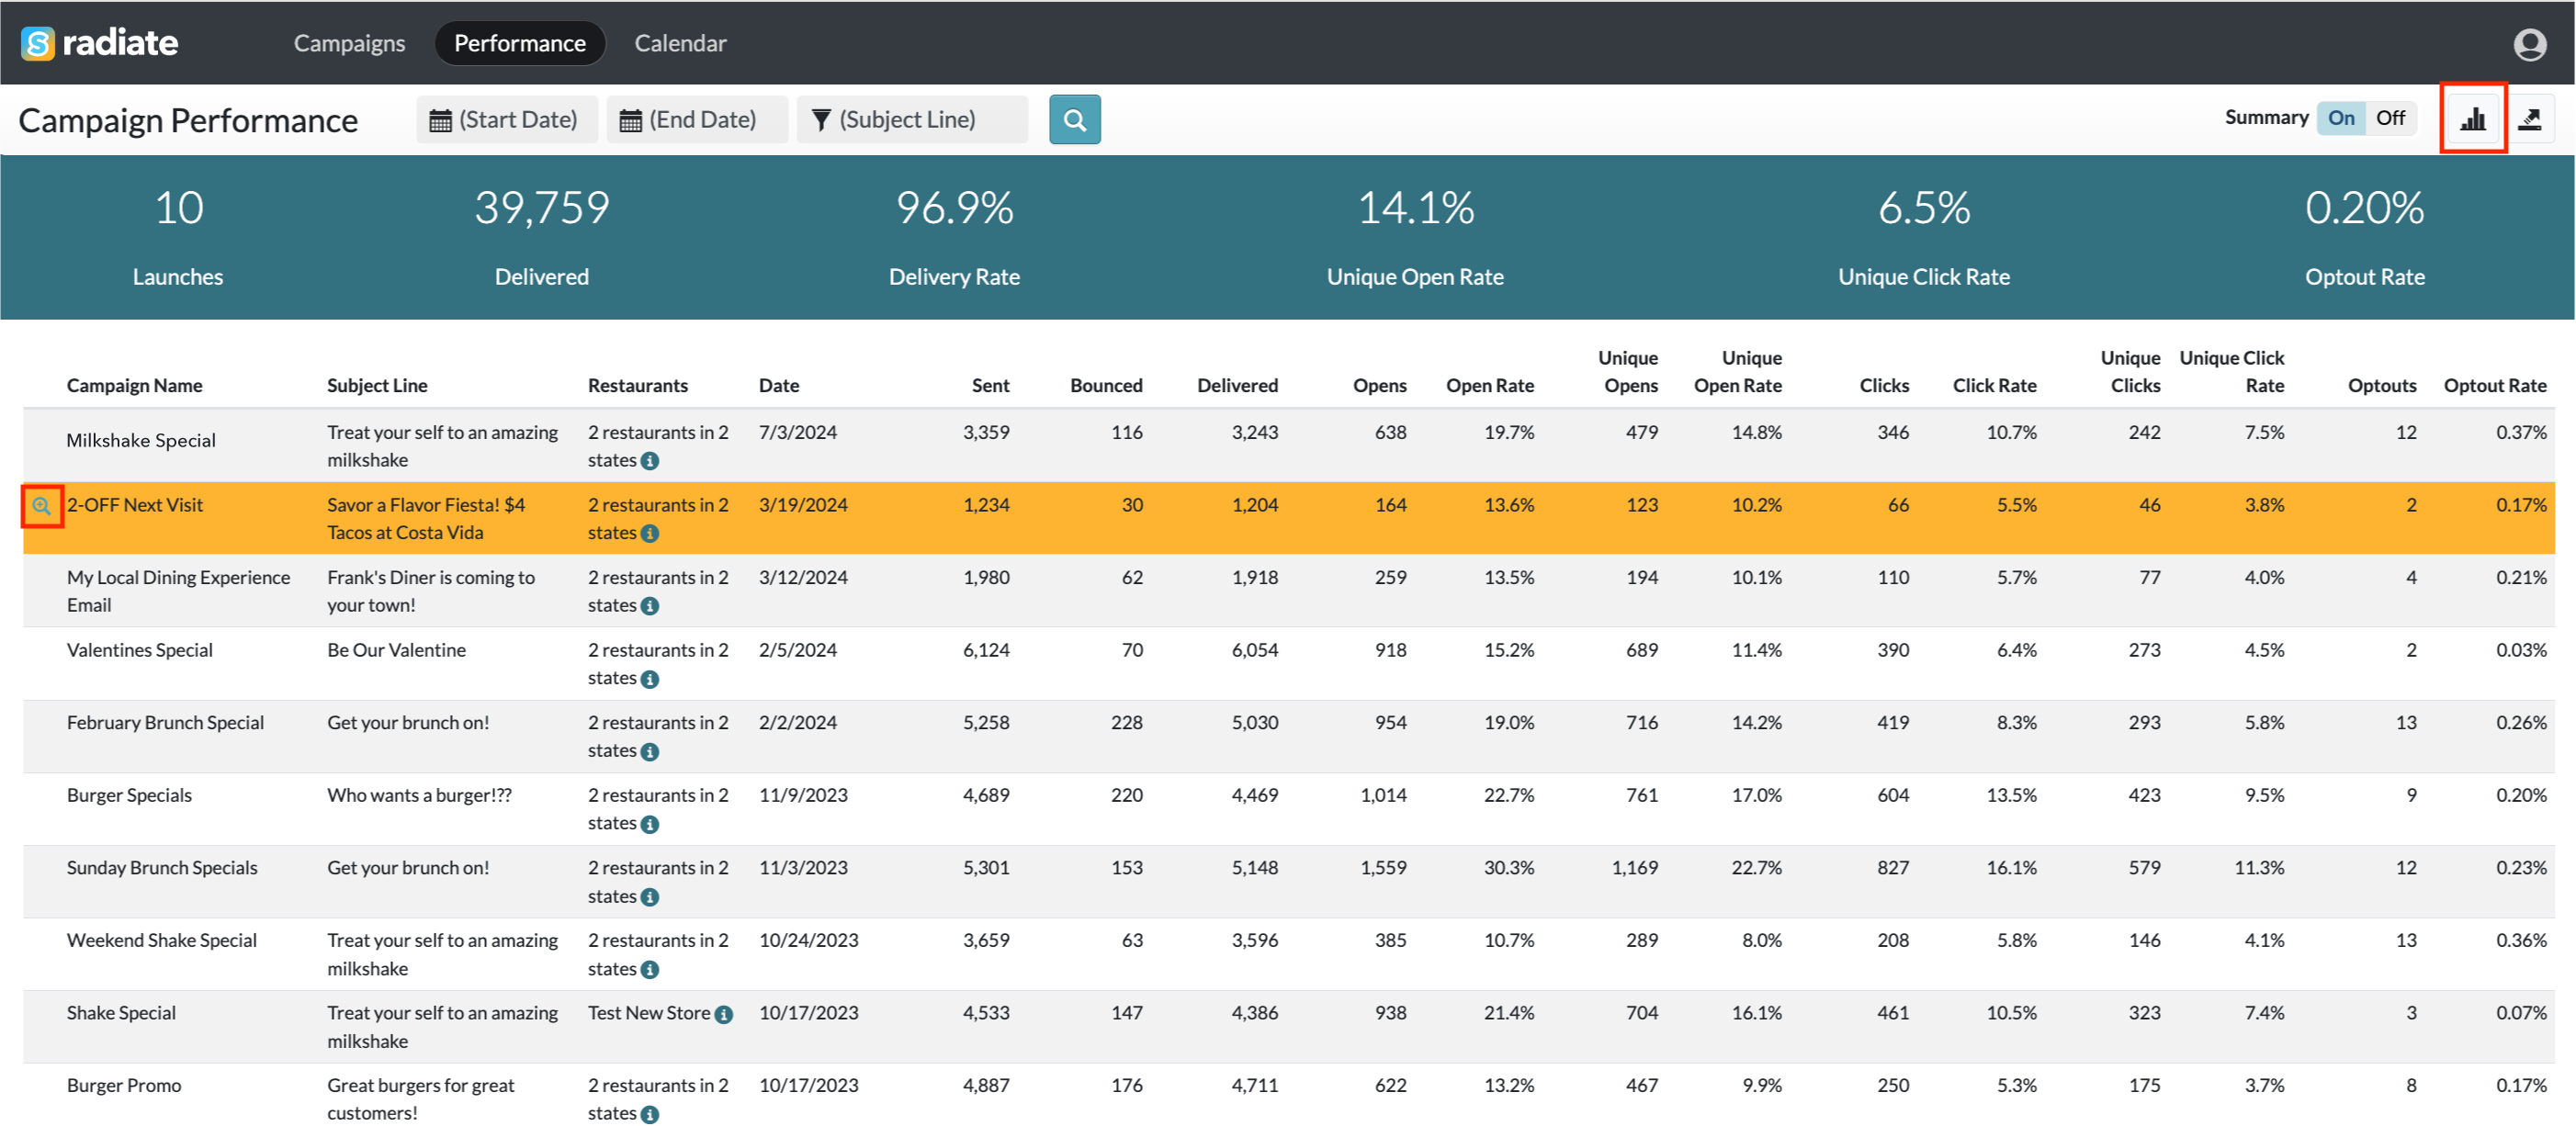Open user account profile icon

pos(2529,44)
